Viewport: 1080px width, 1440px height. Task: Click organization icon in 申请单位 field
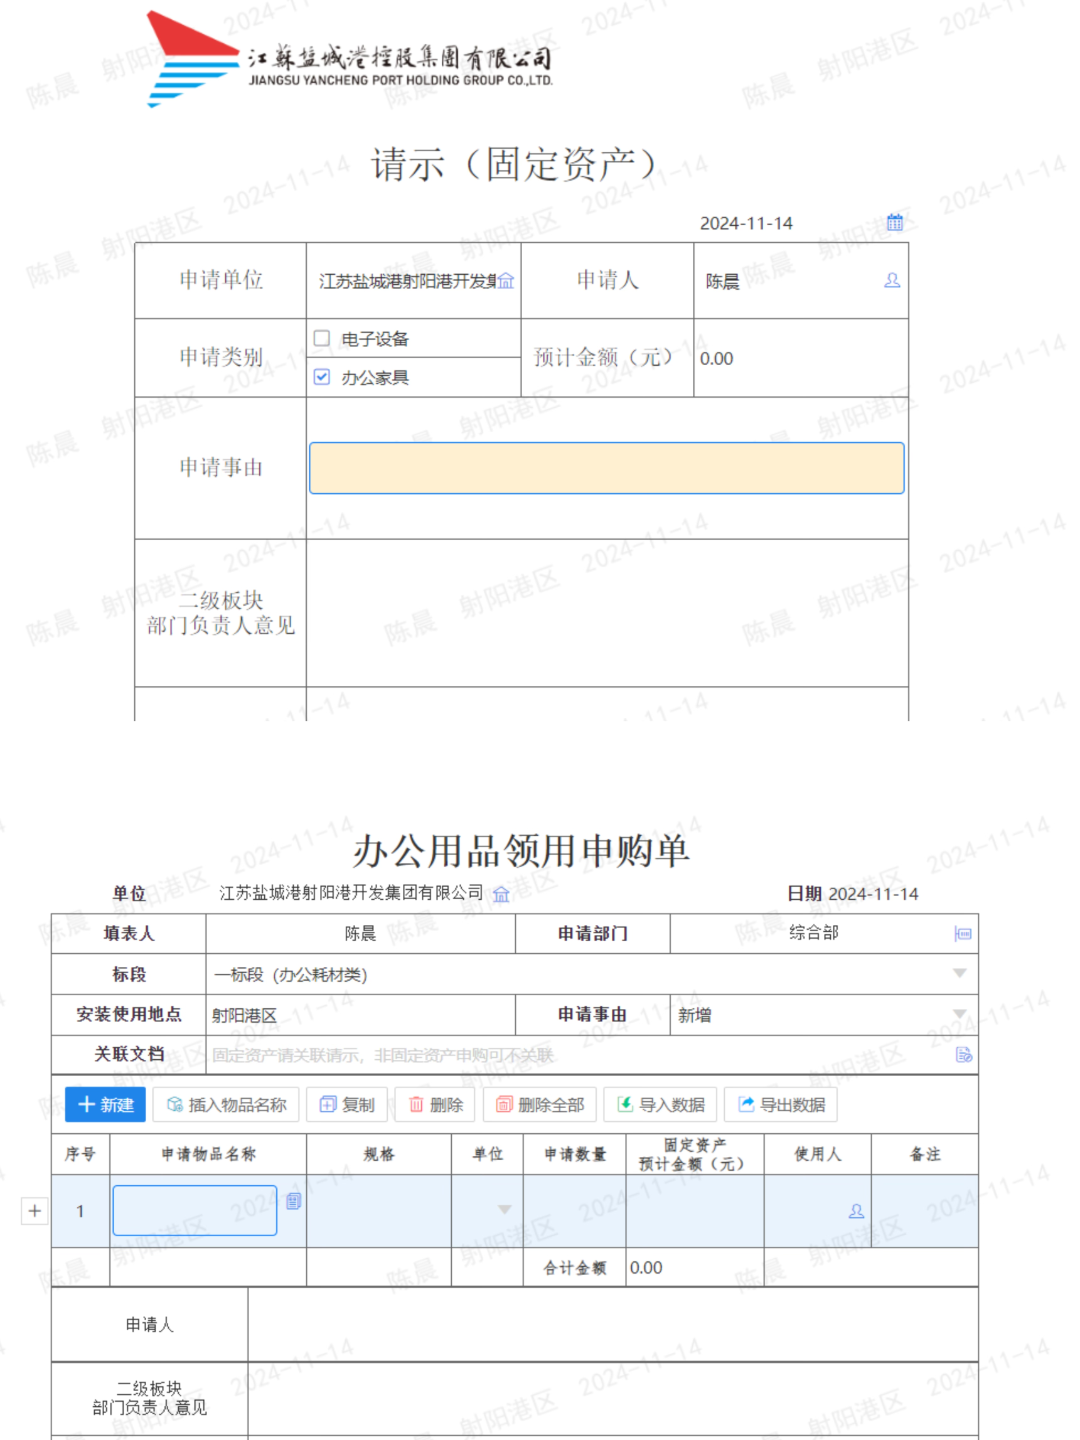click(506, 281)
